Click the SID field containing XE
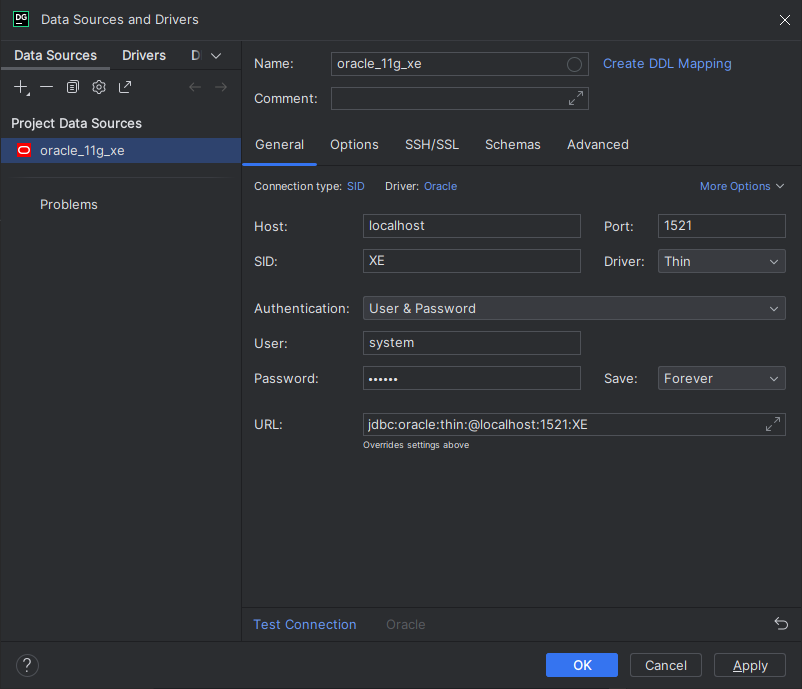This screenshot has height=689, width=802. point(472,261)
